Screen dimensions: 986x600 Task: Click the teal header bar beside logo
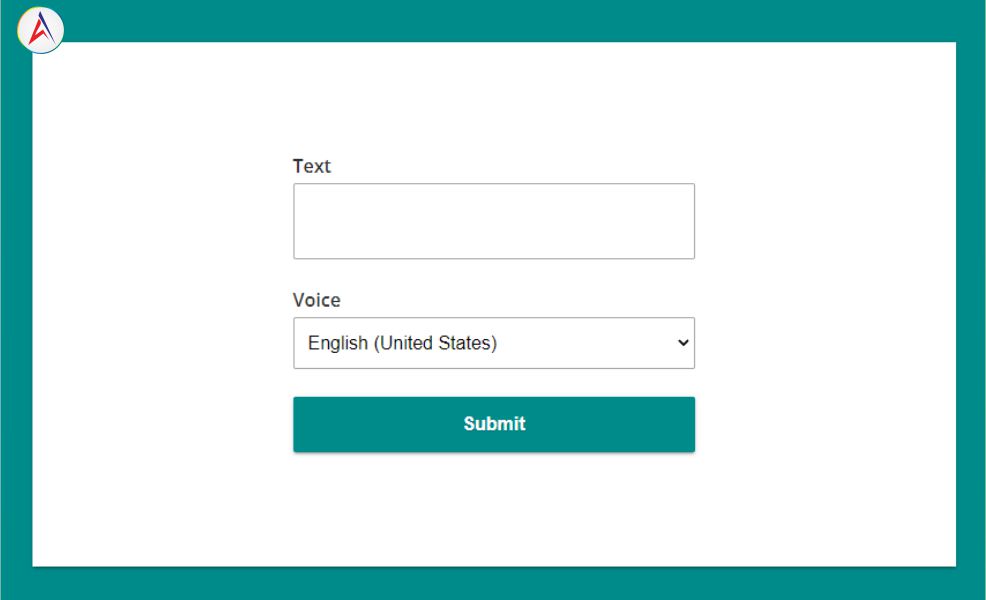tap(500, 20)
